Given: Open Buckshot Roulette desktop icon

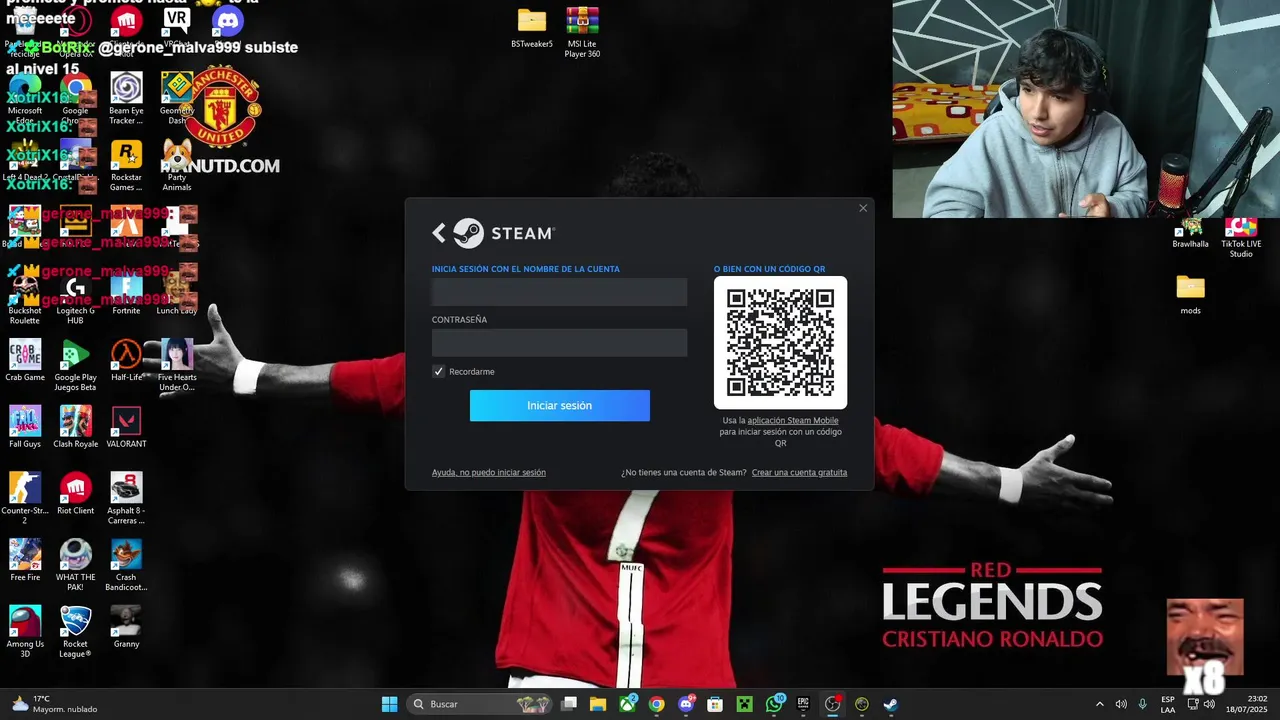Looking at the screenshot, I should tap(25, 299).
